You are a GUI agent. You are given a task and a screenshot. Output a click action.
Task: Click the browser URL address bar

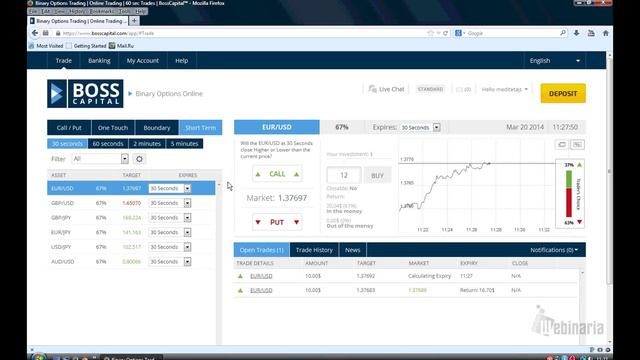[241, 33]
